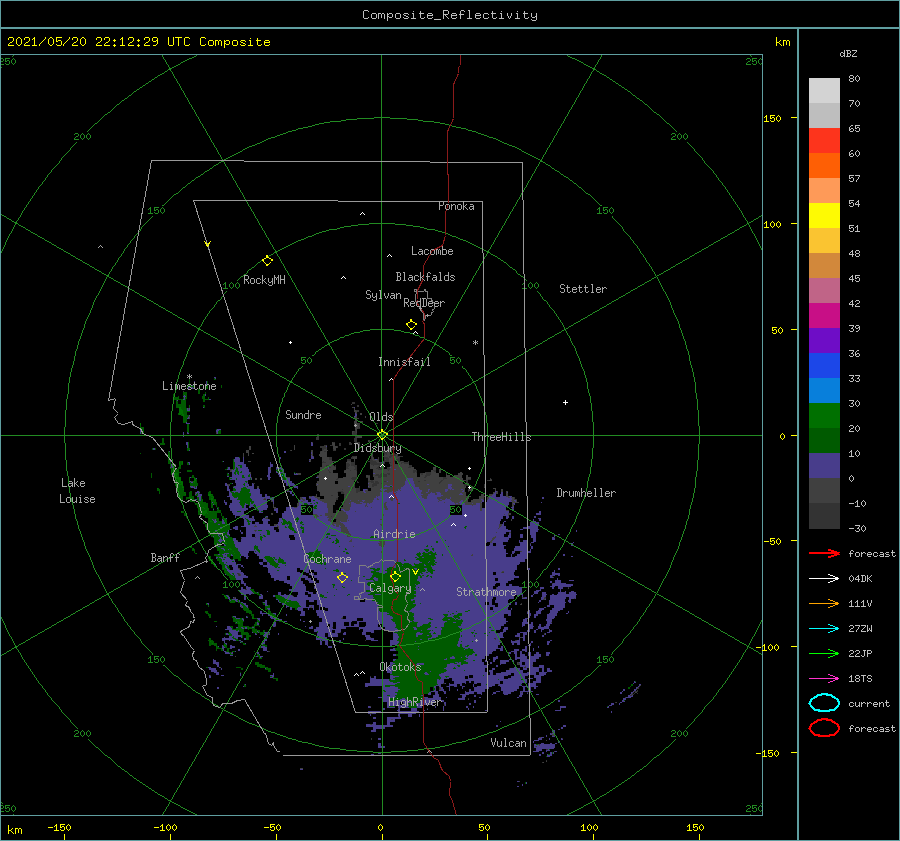This screenshot has height=841, width=900.
Task: Click the yellow diamond marker above Calgary label
Action: [395, 576]
